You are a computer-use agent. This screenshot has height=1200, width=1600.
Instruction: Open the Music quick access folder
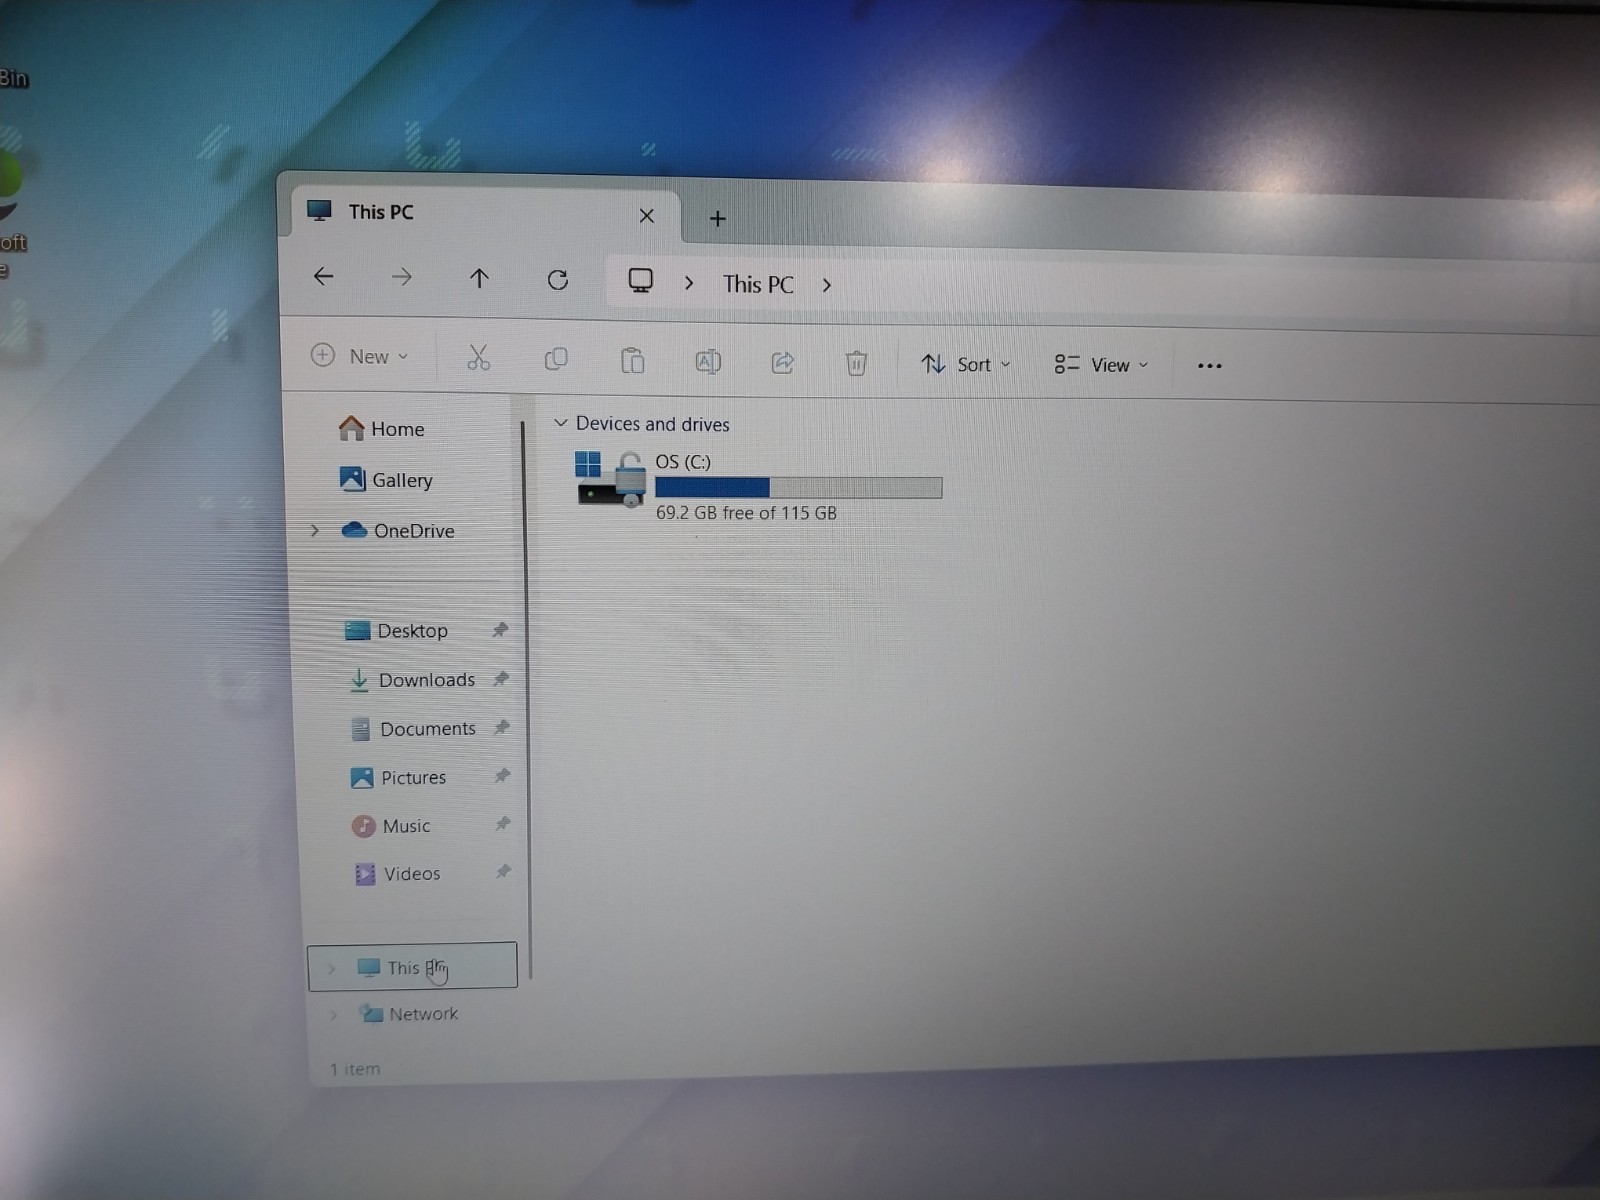(x=391, y=826)
